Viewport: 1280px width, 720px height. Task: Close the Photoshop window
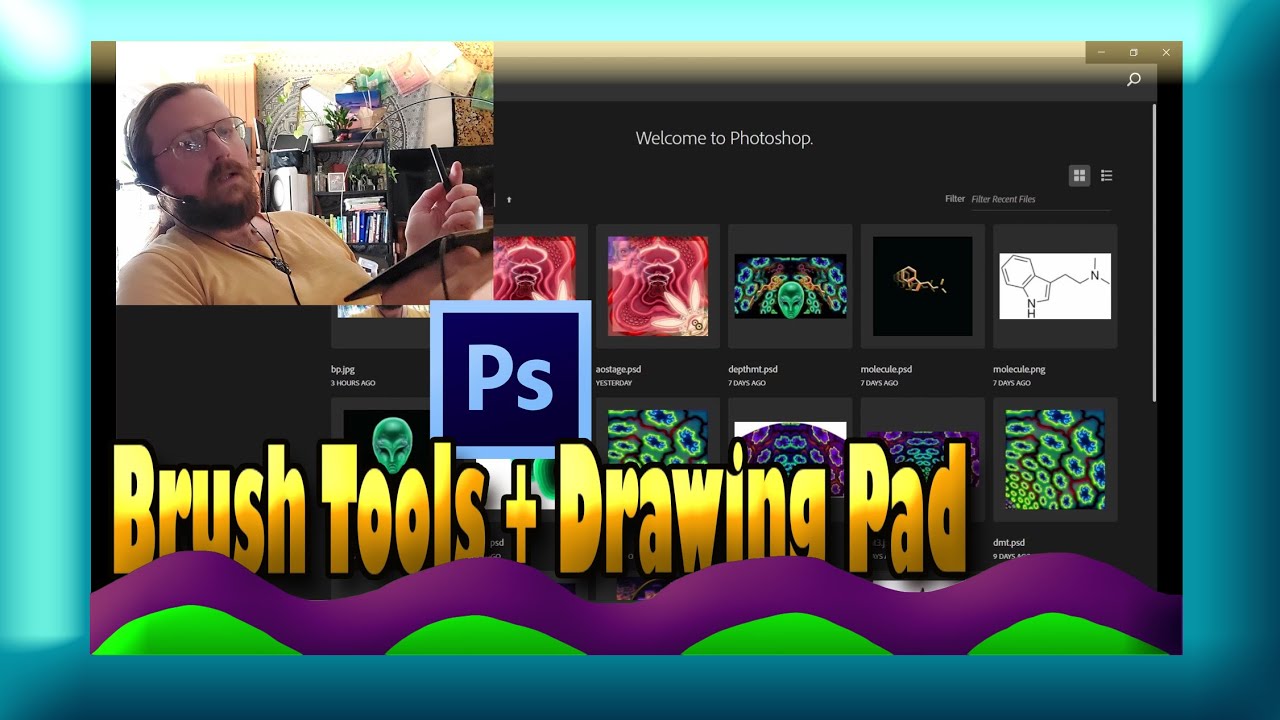1166,52
